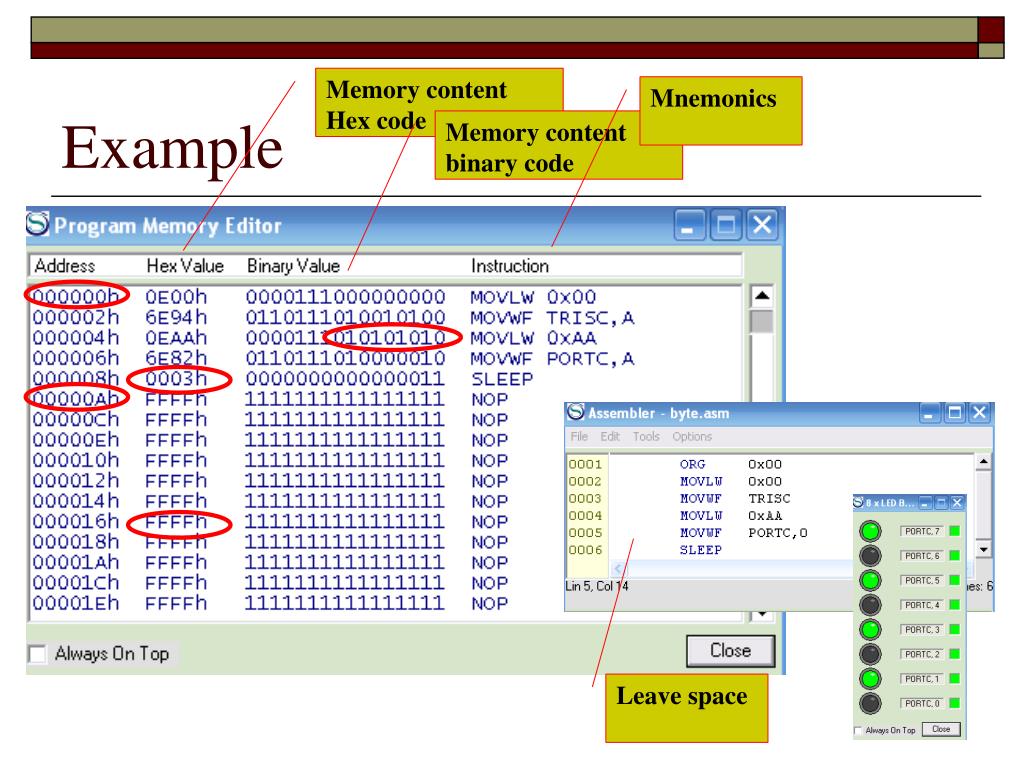Screen dimensions: 1024x768
Task: Pick the green color swatch beside PORTC, 0
Action: 954,703
